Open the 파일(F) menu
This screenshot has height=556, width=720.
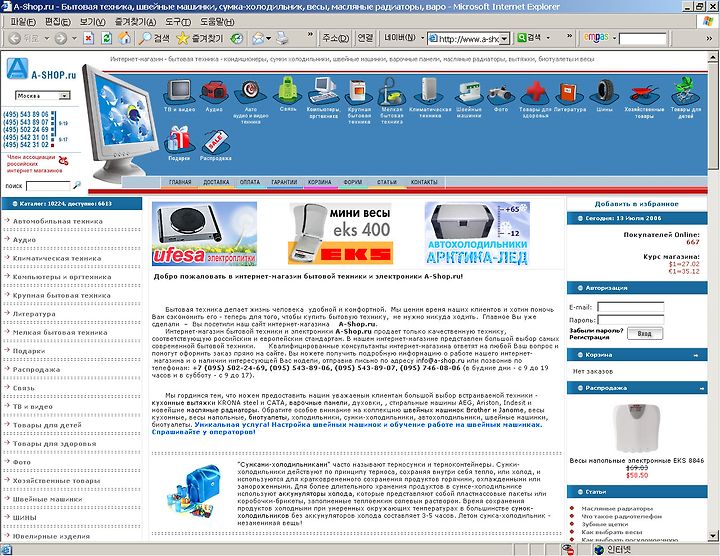[23, 22]
